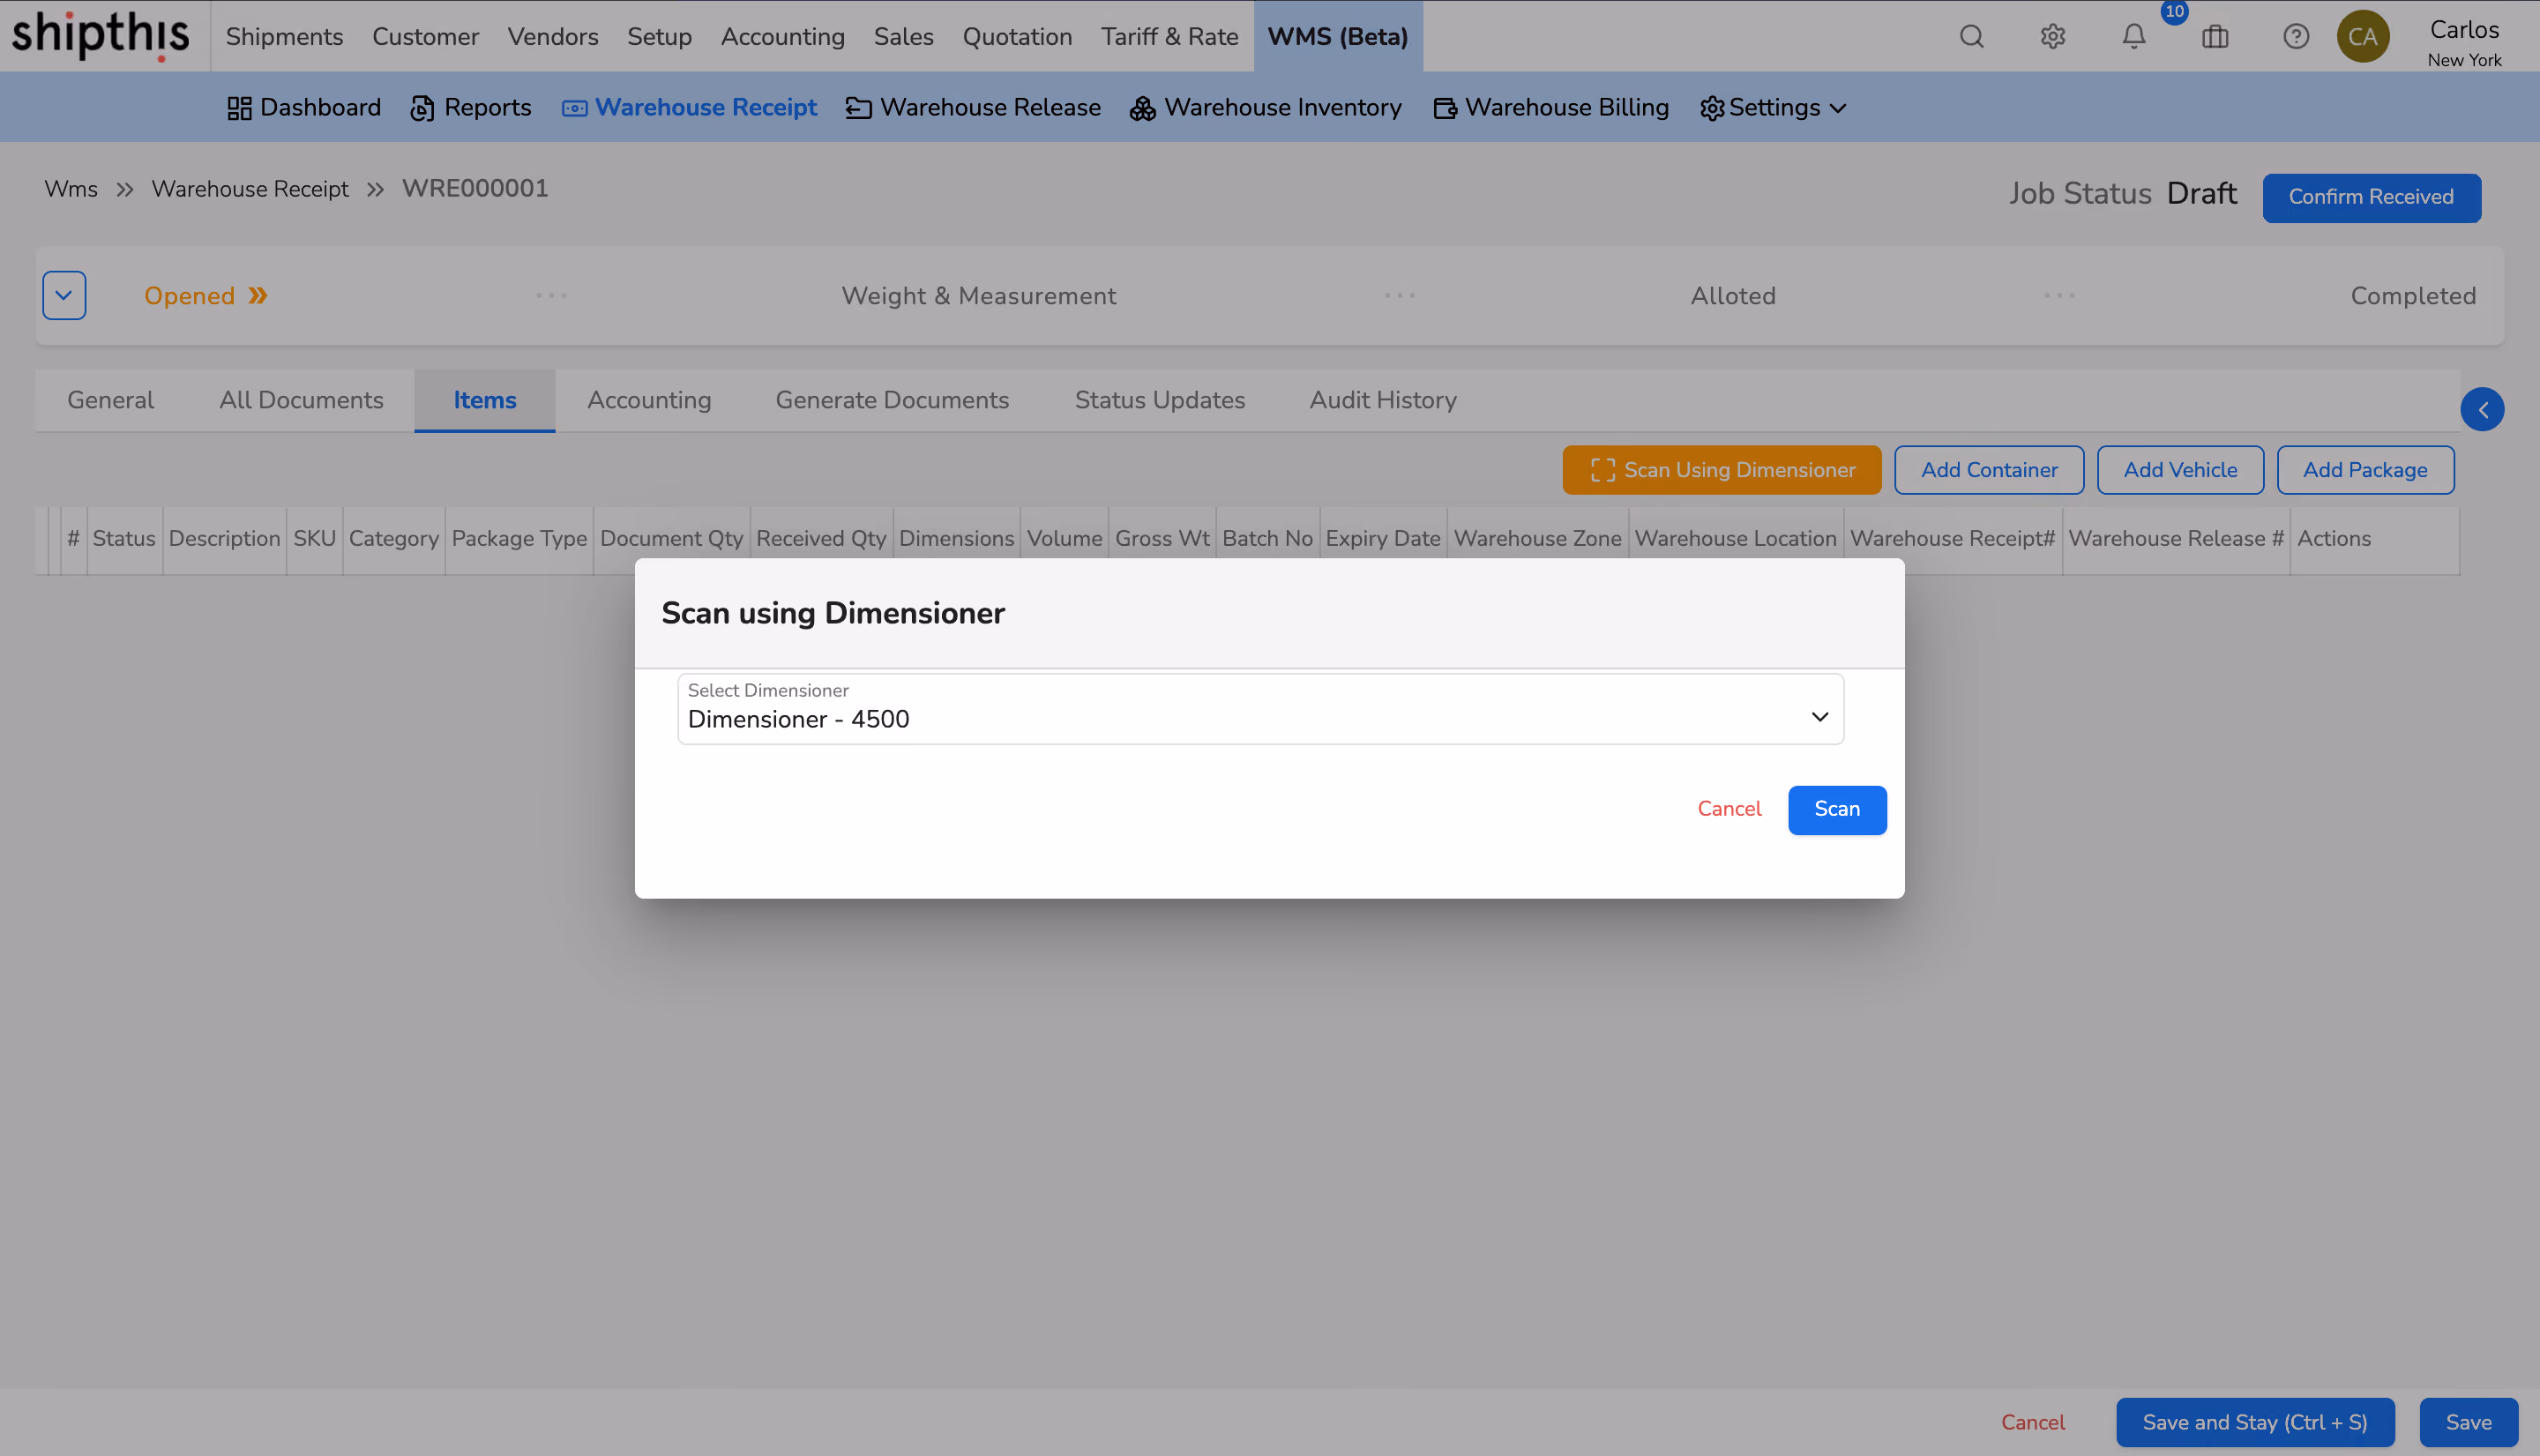2540x1456 pixels.
Task: Click the Package Type column header
Action: [519, 539]
